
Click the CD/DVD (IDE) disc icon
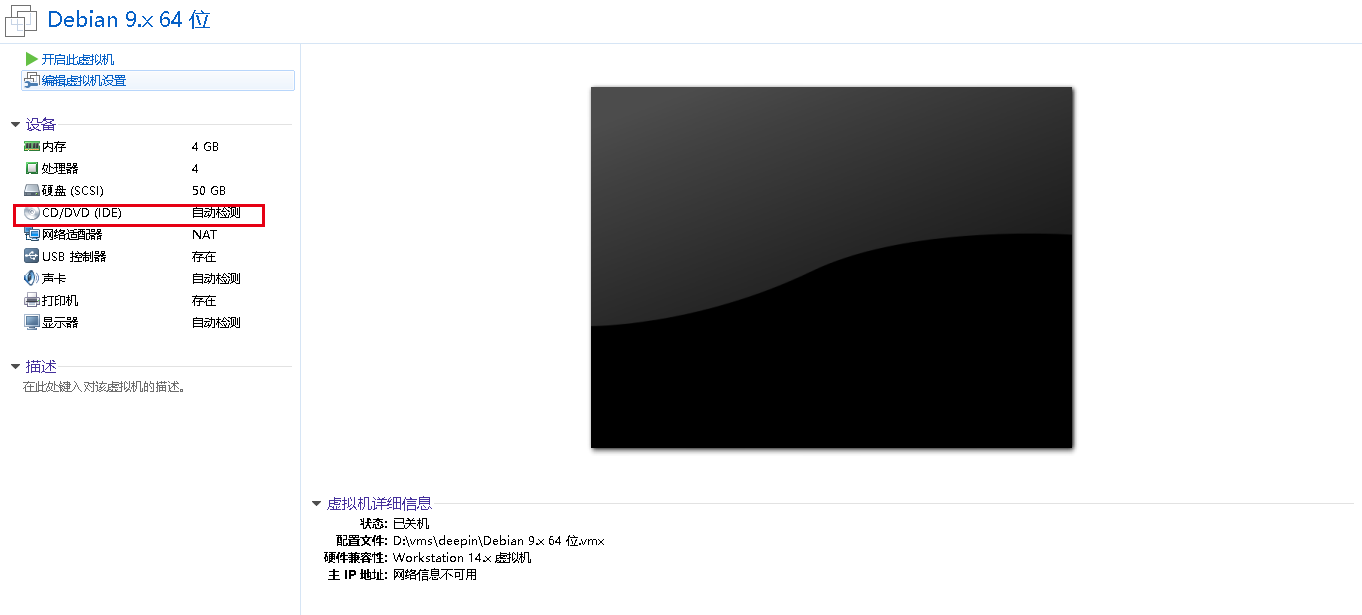(x=32, y=213)
